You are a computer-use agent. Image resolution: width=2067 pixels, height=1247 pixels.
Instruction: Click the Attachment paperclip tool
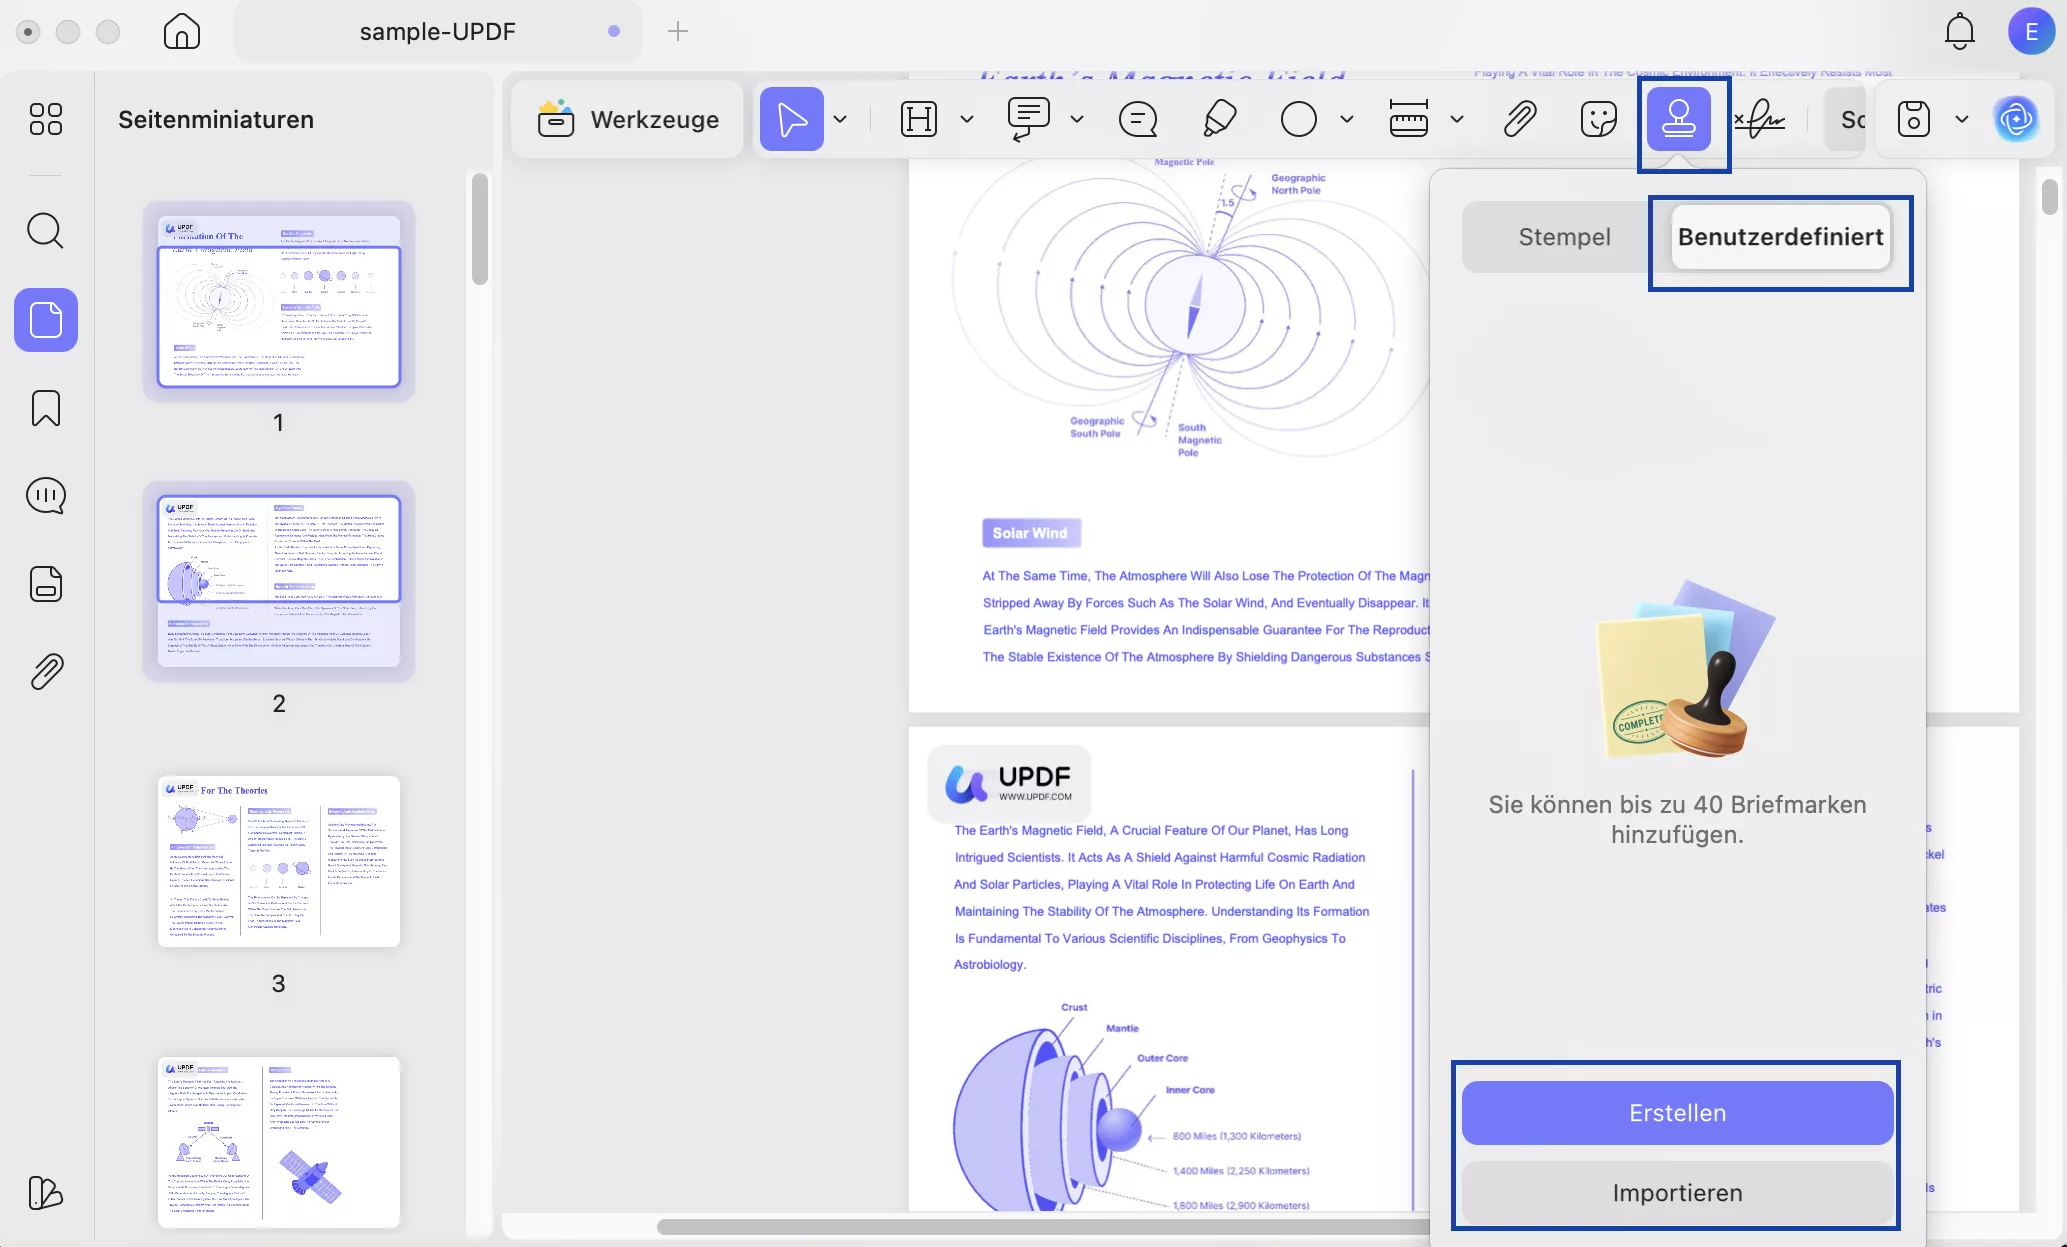click(1518, 119)
